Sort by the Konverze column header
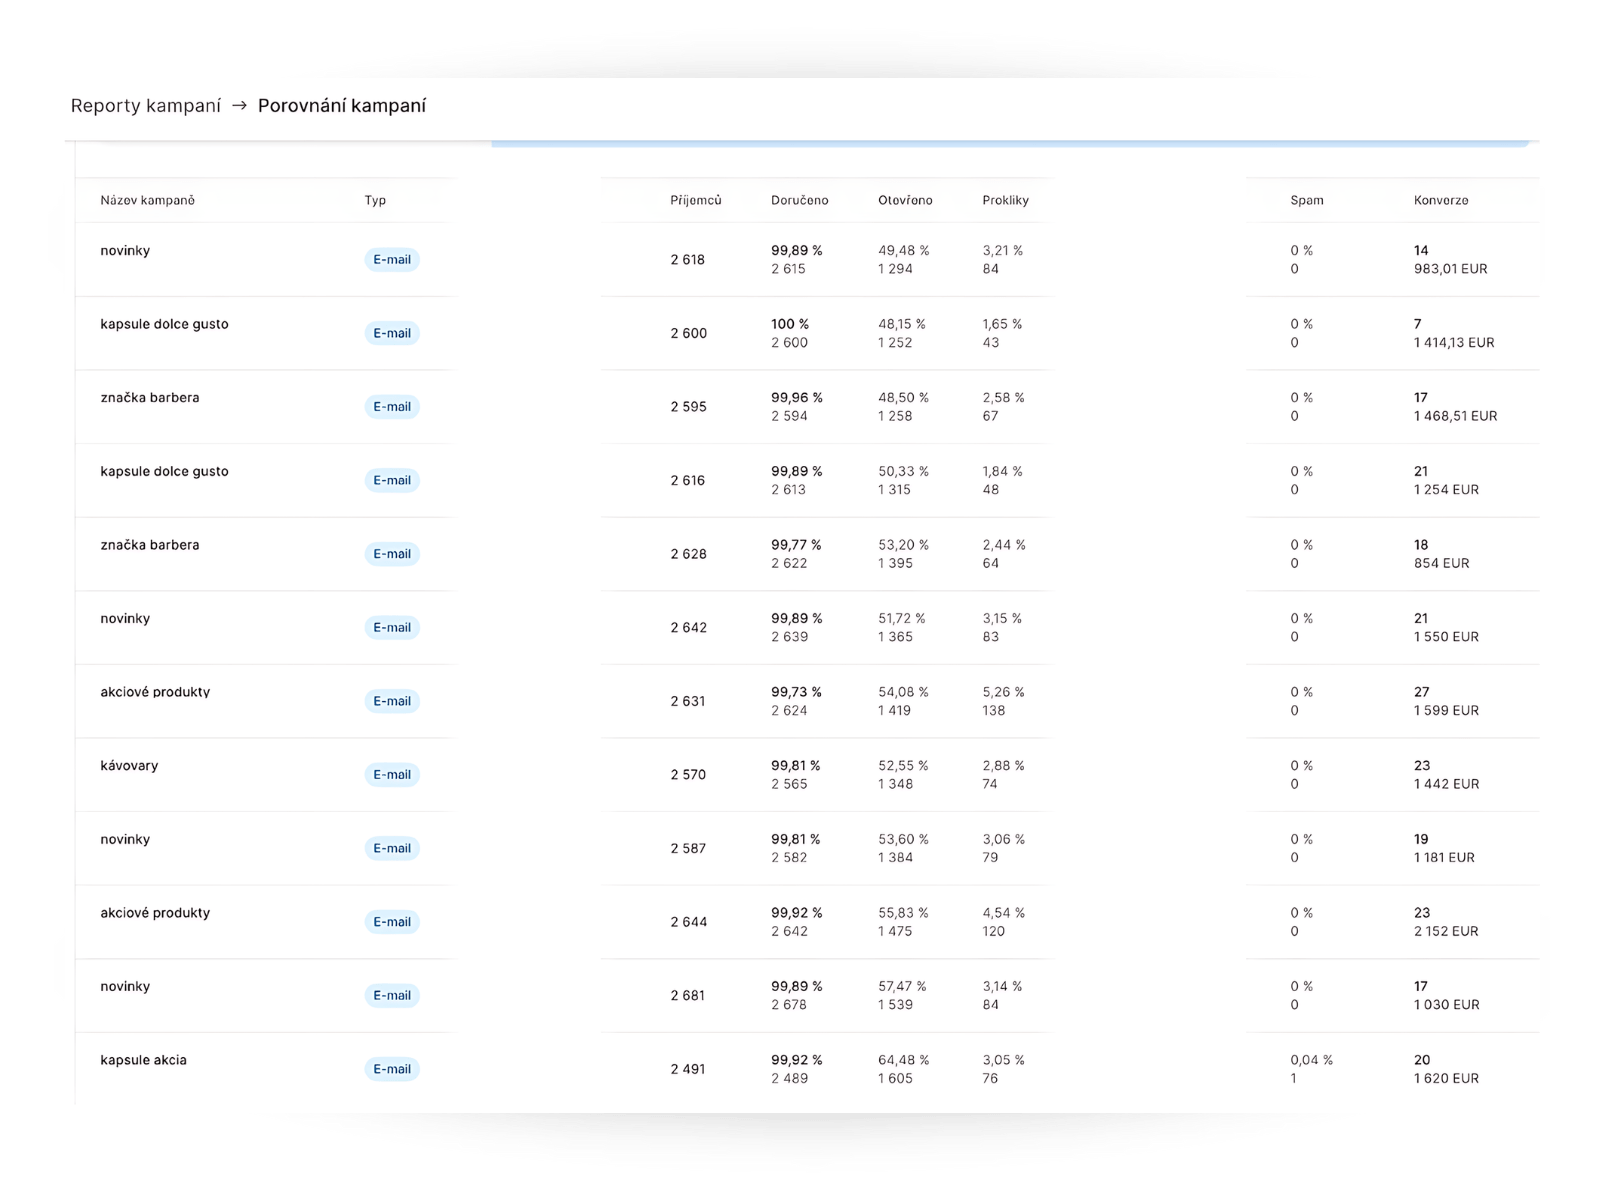This screenshot has width=1600, height=1200. click(x=1441, y=200)
